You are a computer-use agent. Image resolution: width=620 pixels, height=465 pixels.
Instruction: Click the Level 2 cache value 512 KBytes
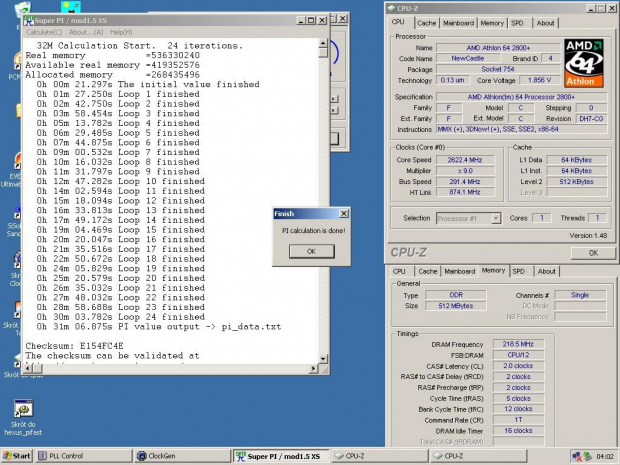coord(577,181)
